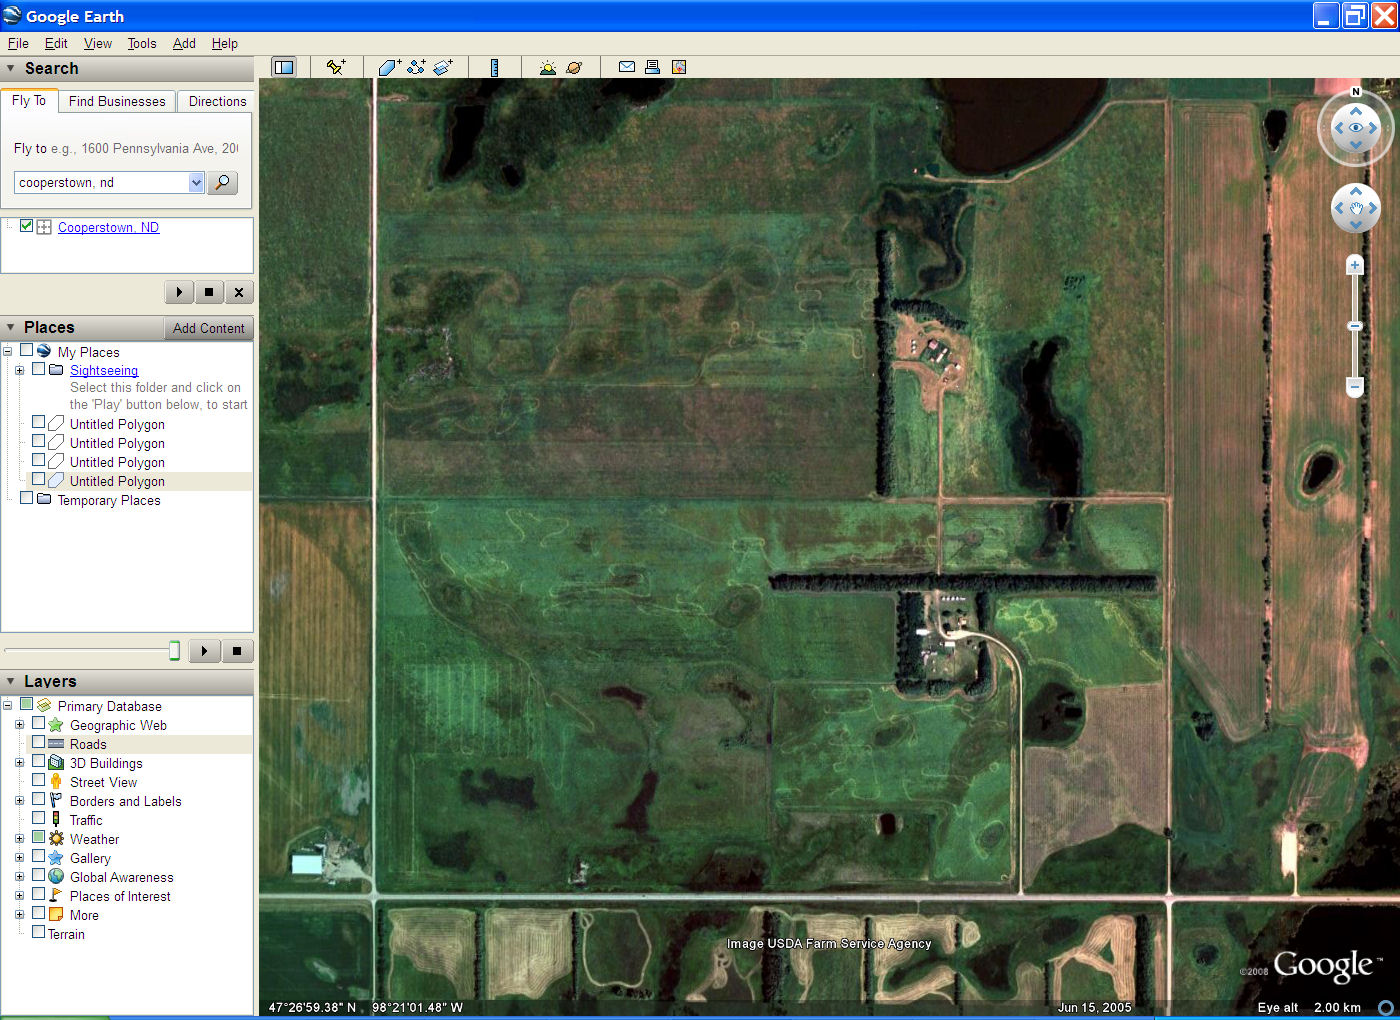The height and width of the screenshot is (1020, 1400).
Task: Add a polygon using the toolbar
Action: pos(390,67)
